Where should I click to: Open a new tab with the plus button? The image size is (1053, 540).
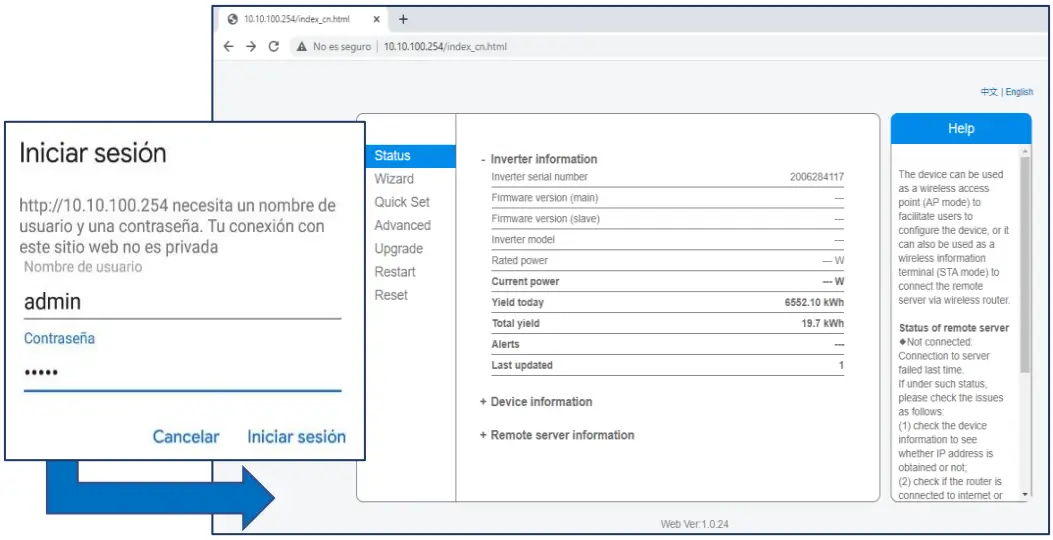pos(403,19)
